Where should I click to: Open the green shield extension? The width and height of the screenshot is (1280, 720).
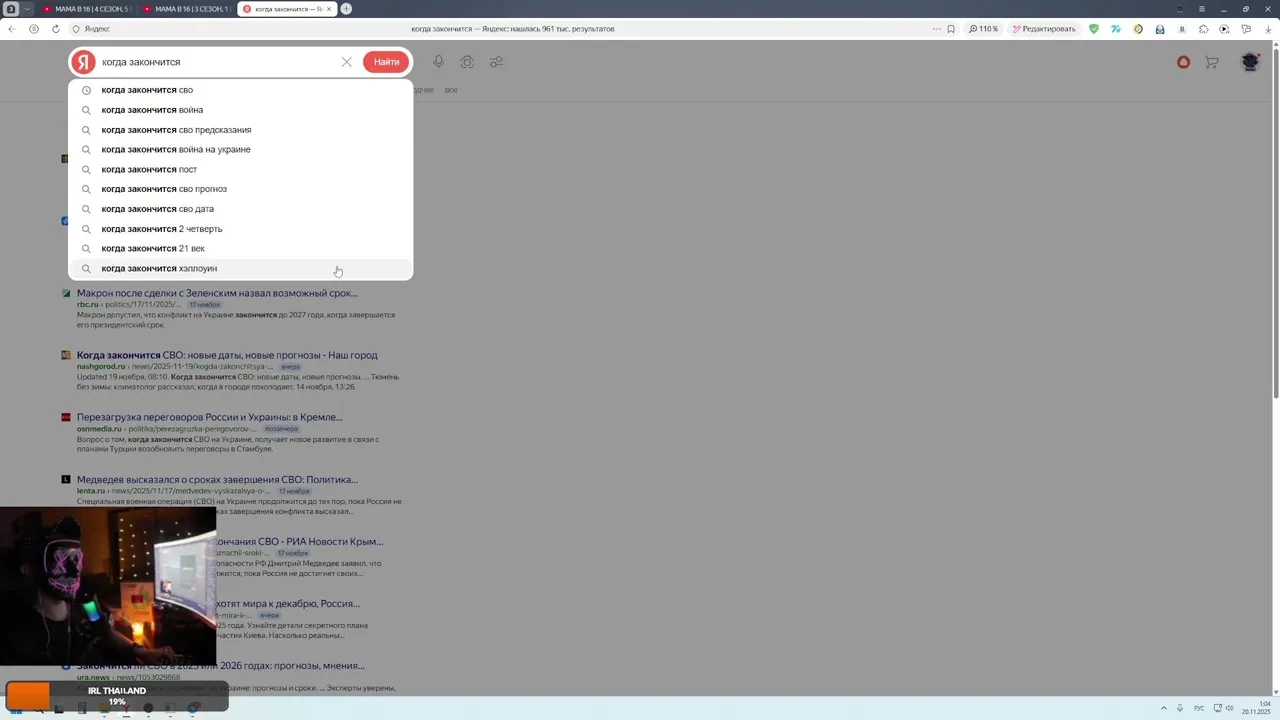(x=1094, y=29)
